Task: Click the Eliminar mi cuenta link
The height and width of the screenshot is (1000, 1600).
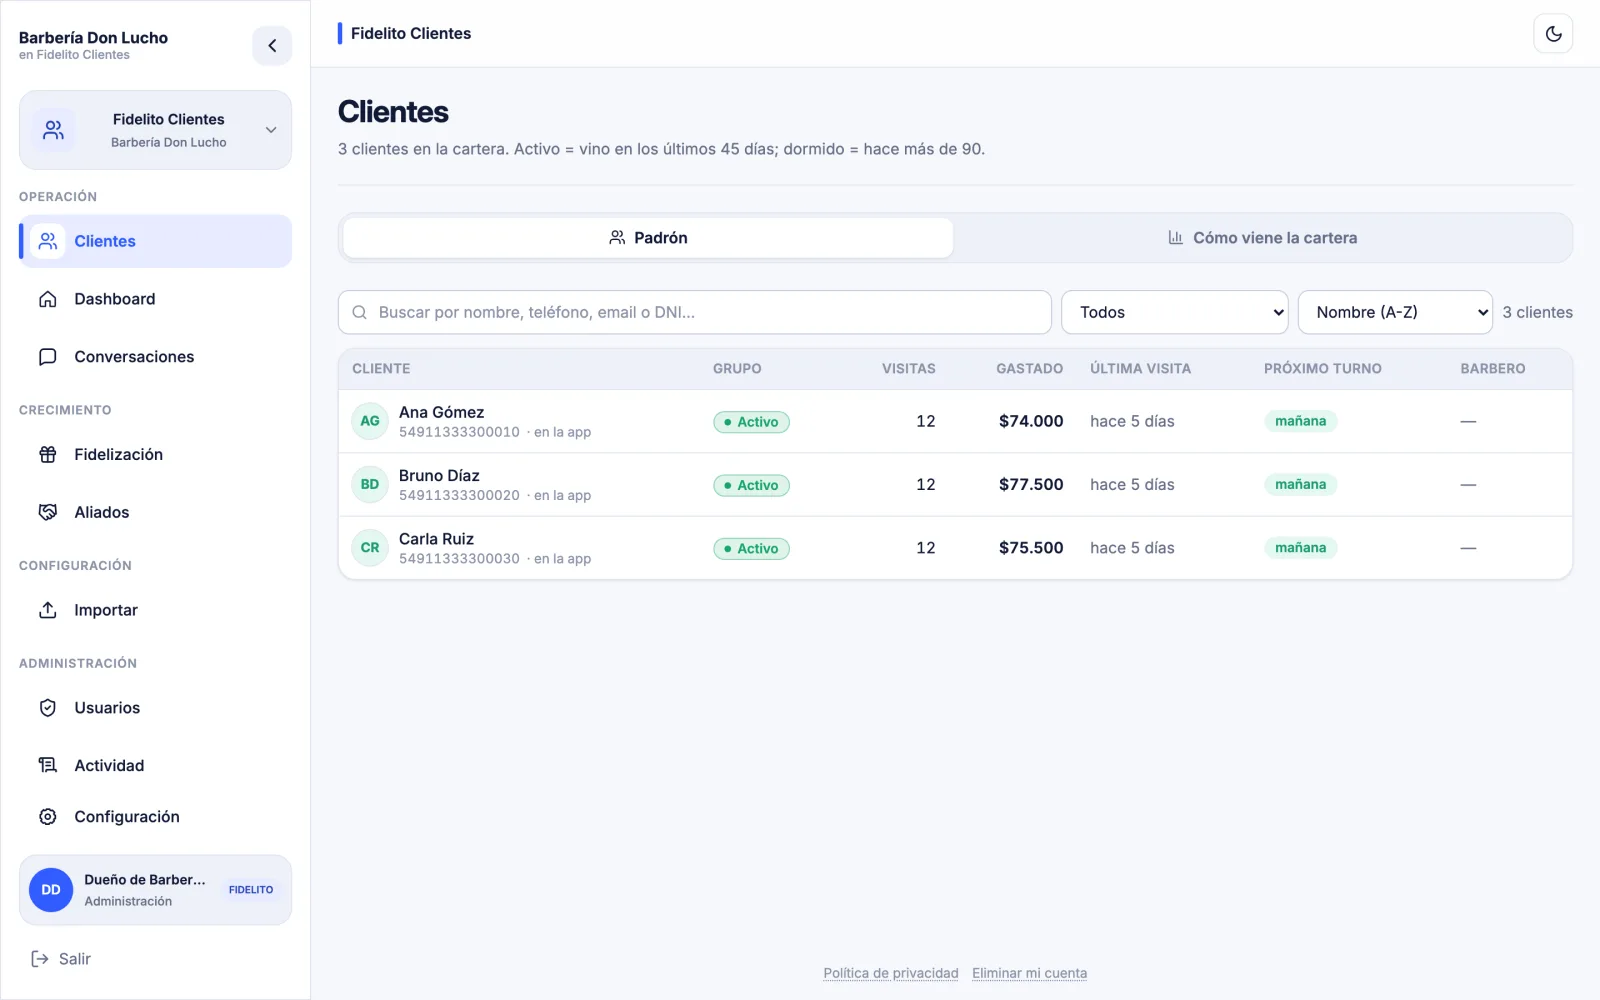Action: tap(1029, 973)
